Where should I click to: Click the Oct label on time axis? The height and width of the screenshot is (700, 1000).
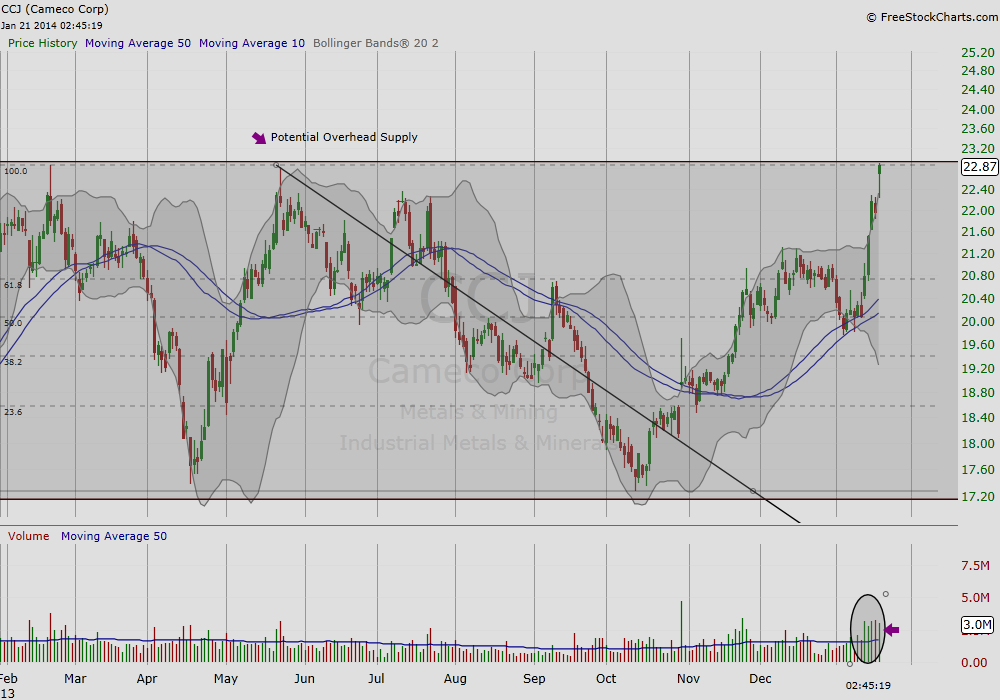pos(606,678)
